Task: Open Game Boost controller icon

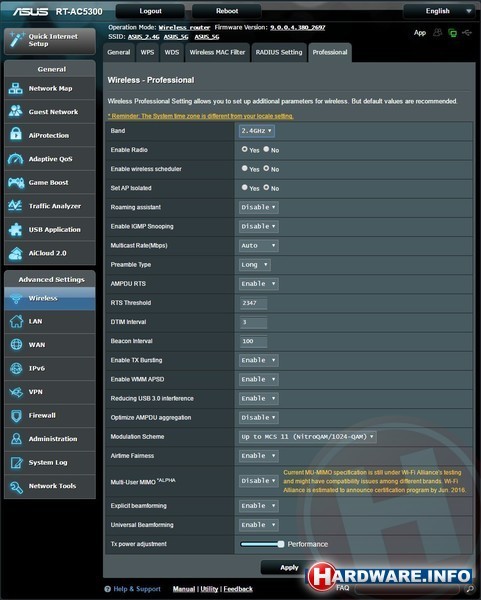Action: coord(16,182)
